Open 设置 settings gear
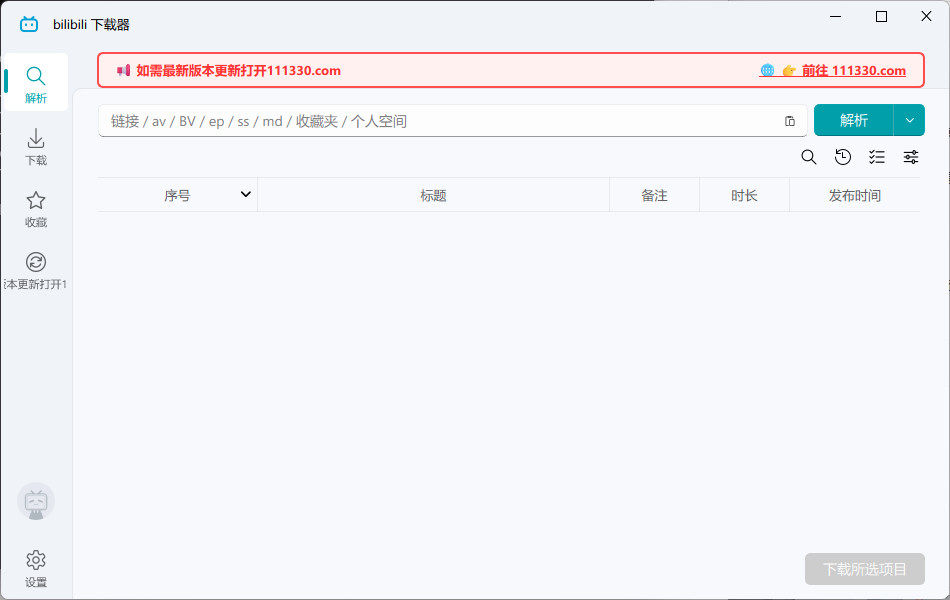The height and width of the screenshot is (600, 950). (36, 568)
